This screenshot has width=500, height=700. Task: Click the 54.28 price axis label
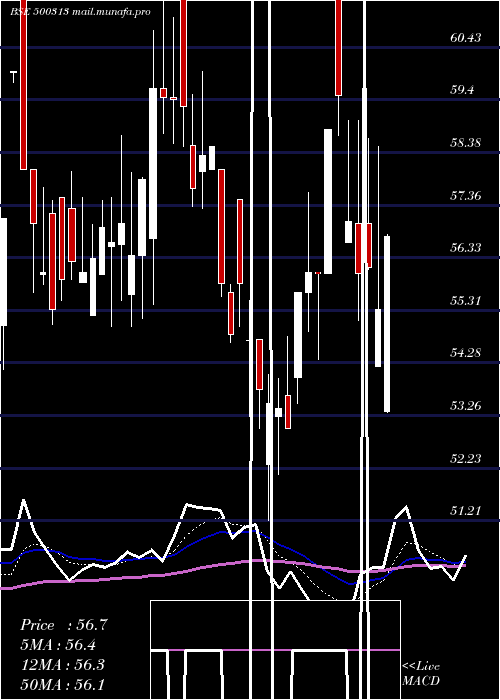[x=466, y=353]
